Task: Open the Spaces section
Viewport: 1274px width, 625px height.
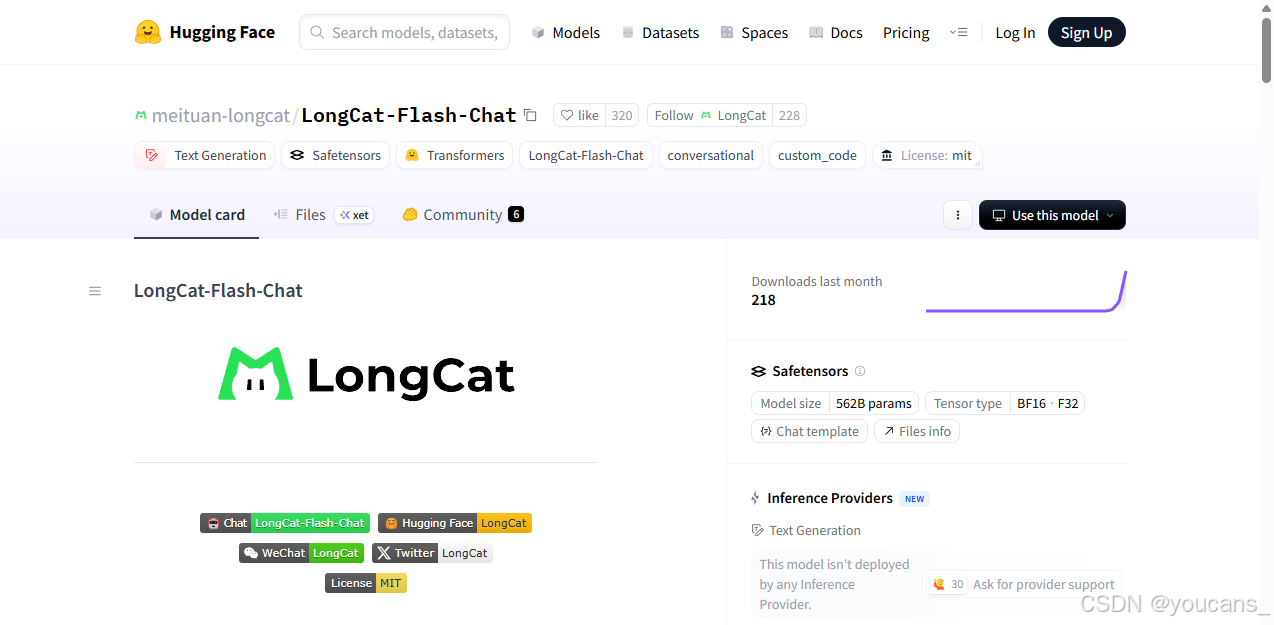Action: pos(753,32)
